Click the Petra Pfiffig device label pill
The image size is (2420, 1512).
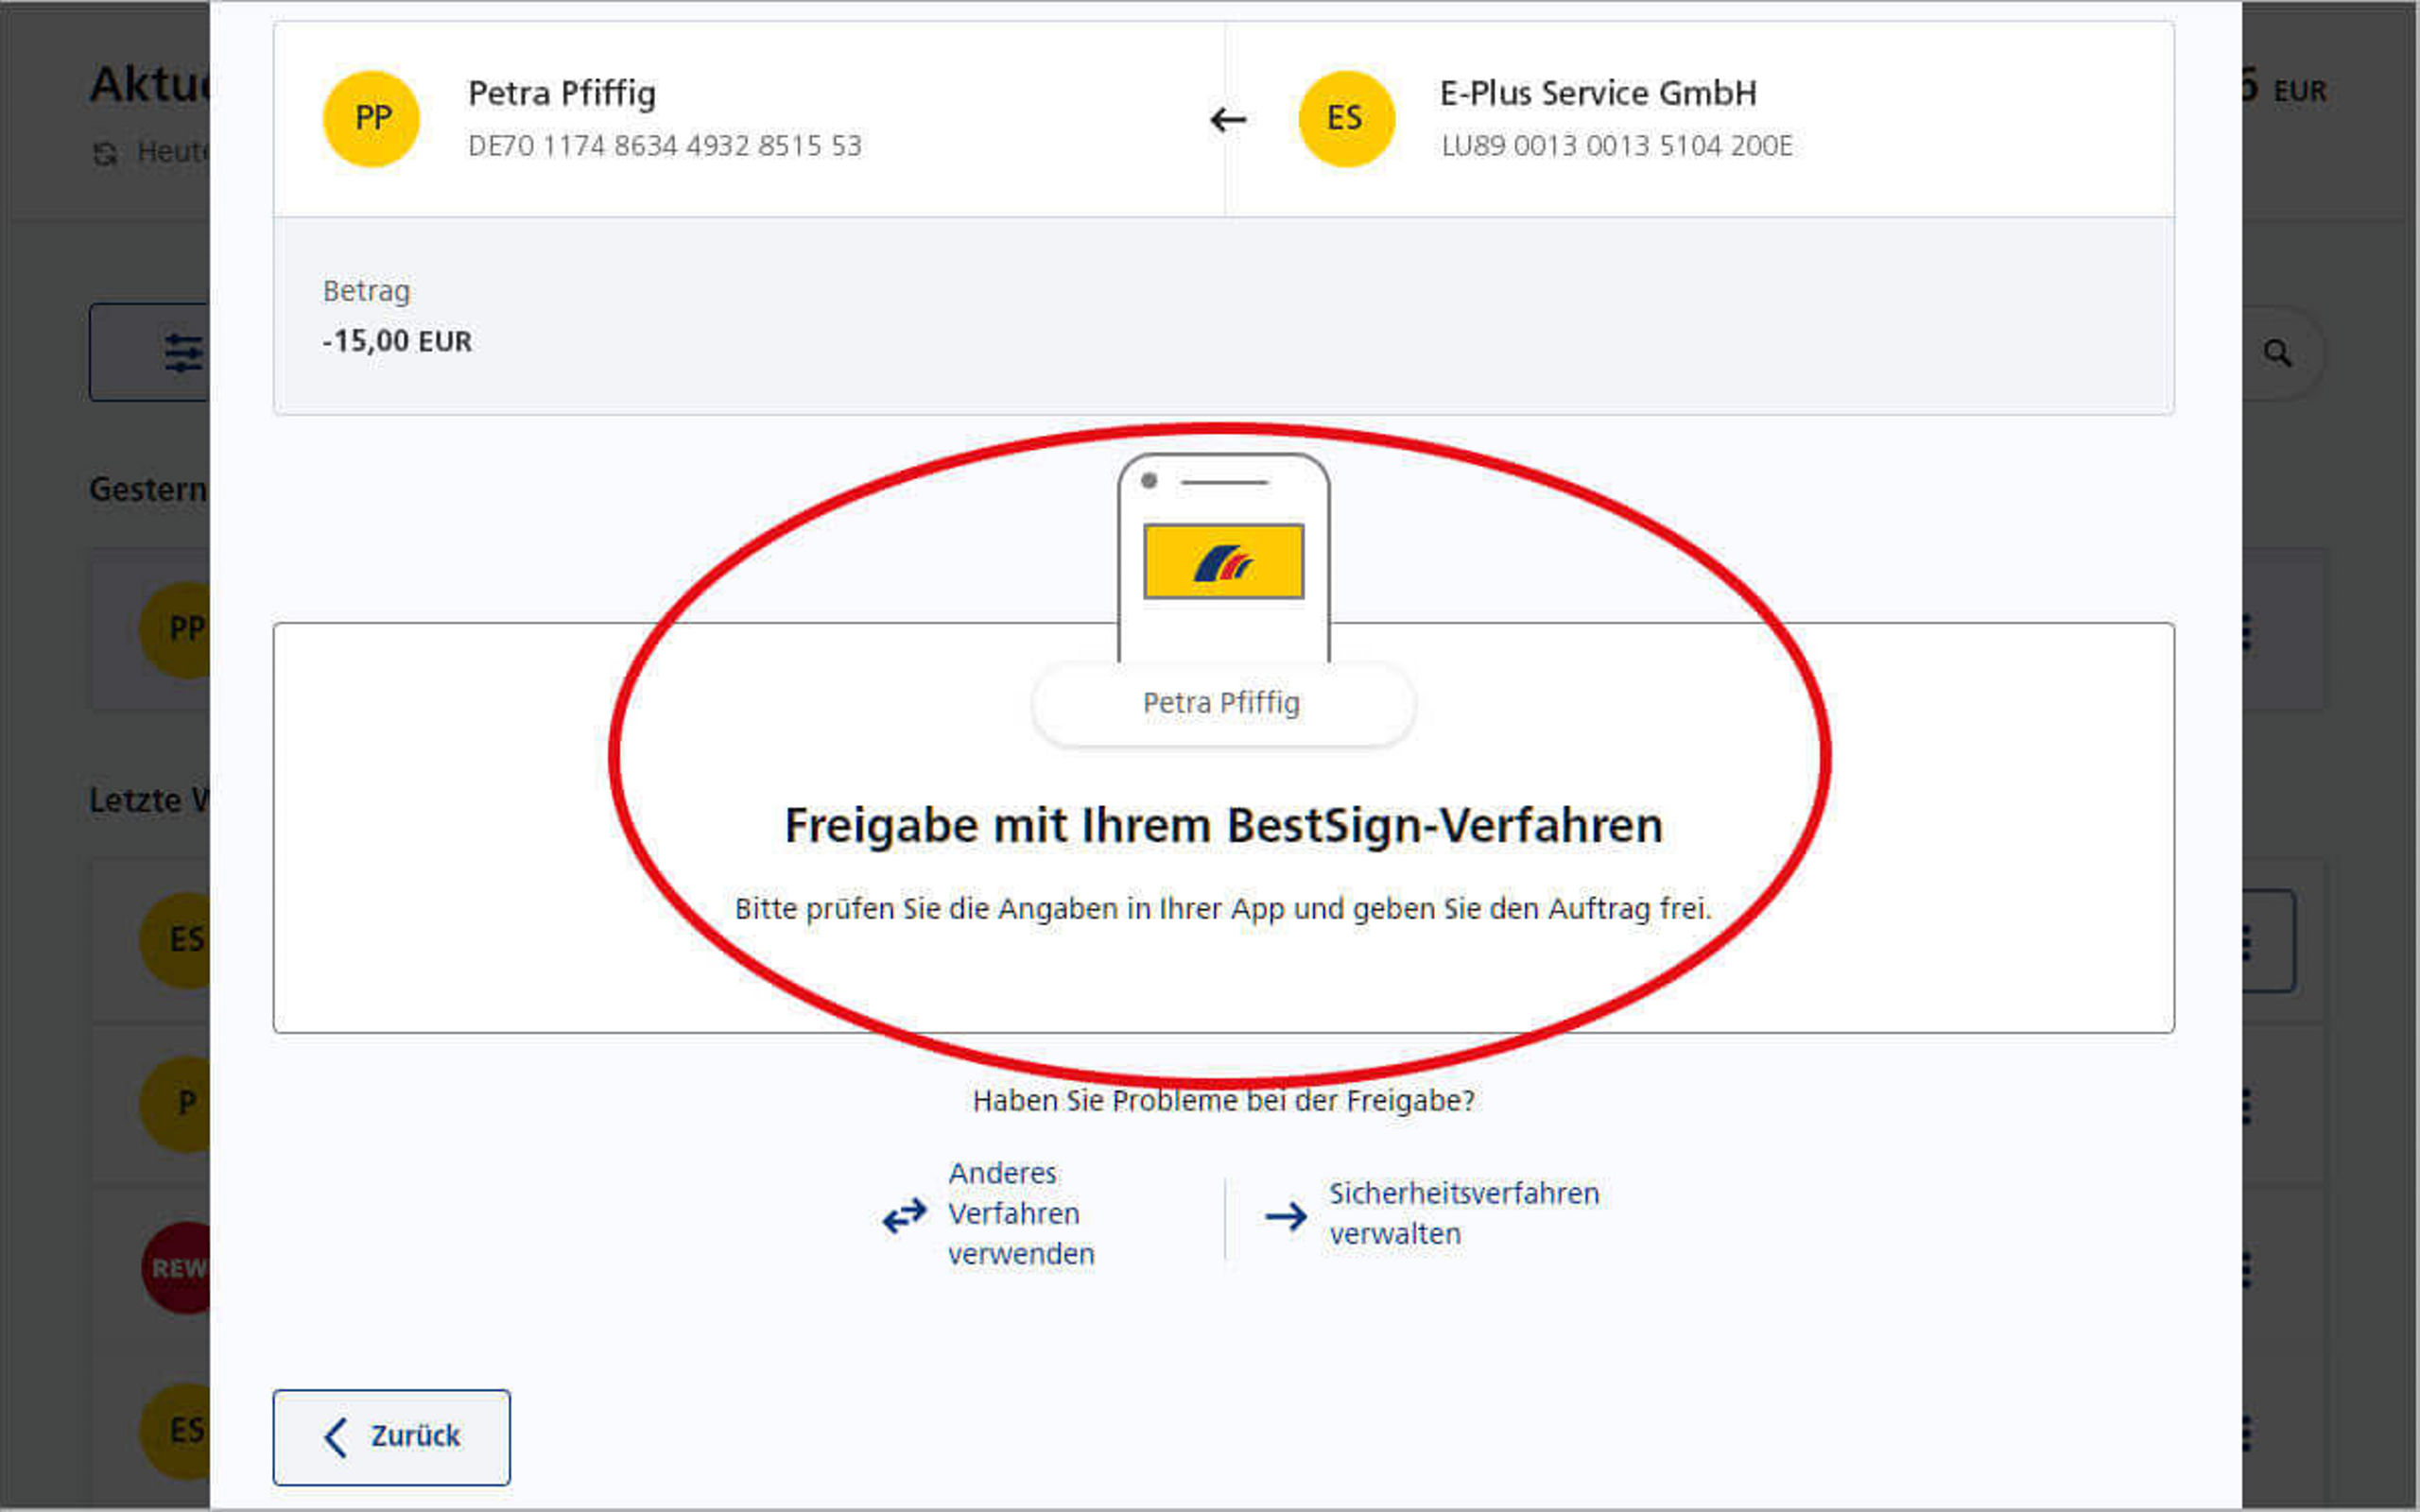(1223, 703)
